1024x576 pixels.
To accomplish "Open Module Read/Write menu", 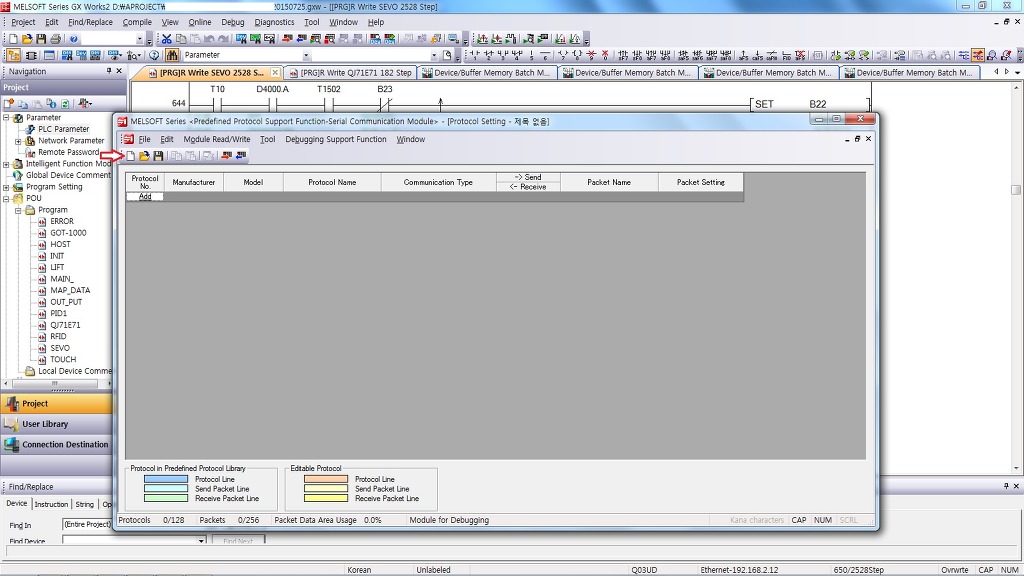I will coord(216,140).
